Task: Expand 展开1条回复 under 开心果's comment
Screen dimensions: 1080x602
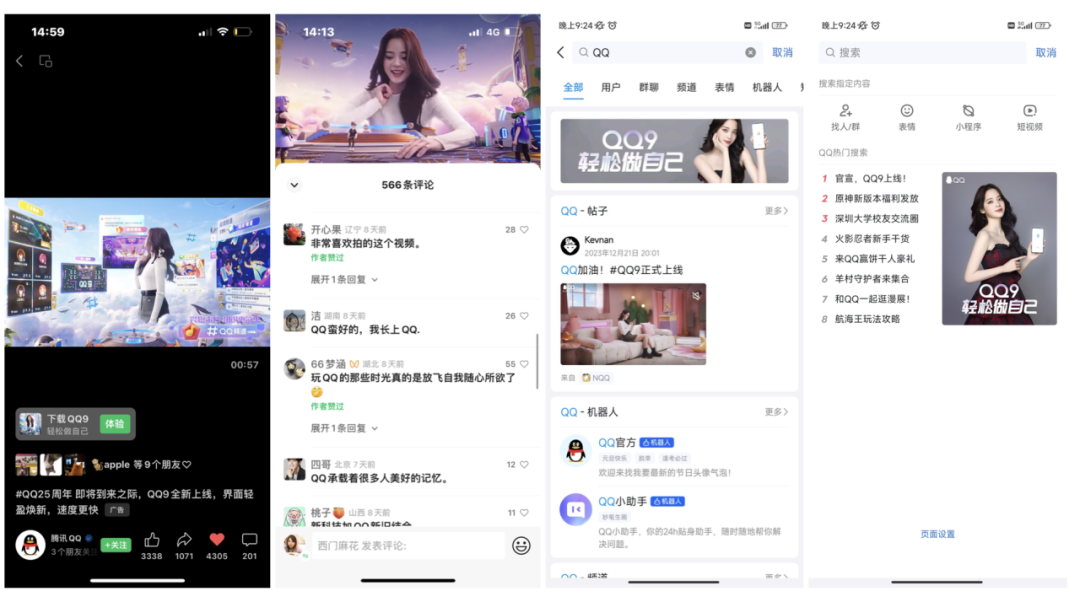Action: (x=344, y=280)
